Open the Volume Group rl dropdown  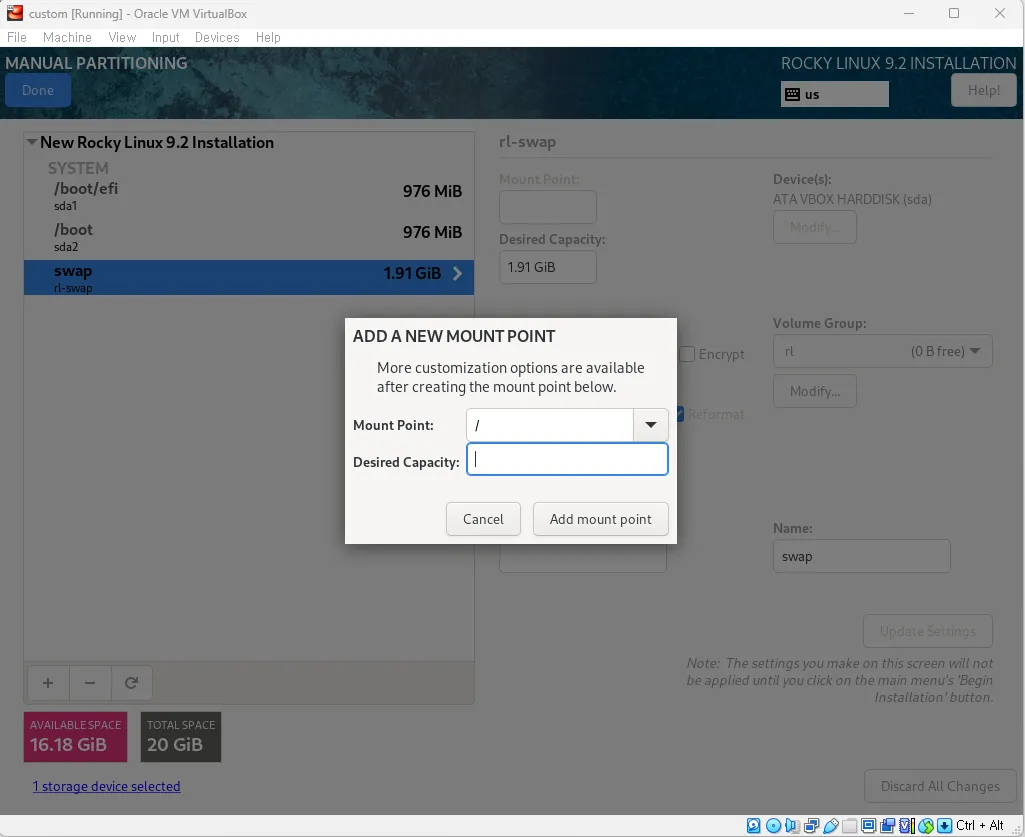882,351
